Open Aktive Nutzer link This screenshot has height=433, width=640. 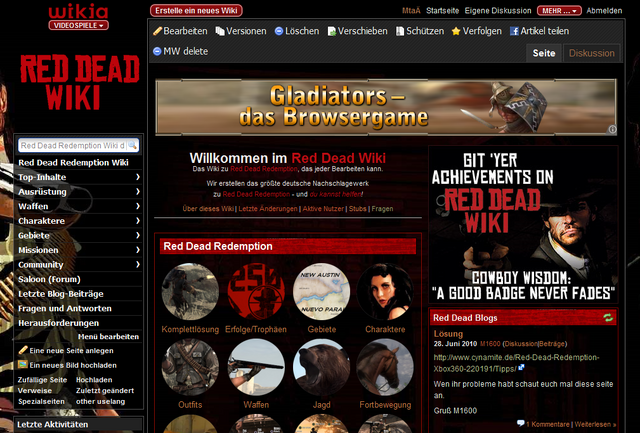pos(323,209)
